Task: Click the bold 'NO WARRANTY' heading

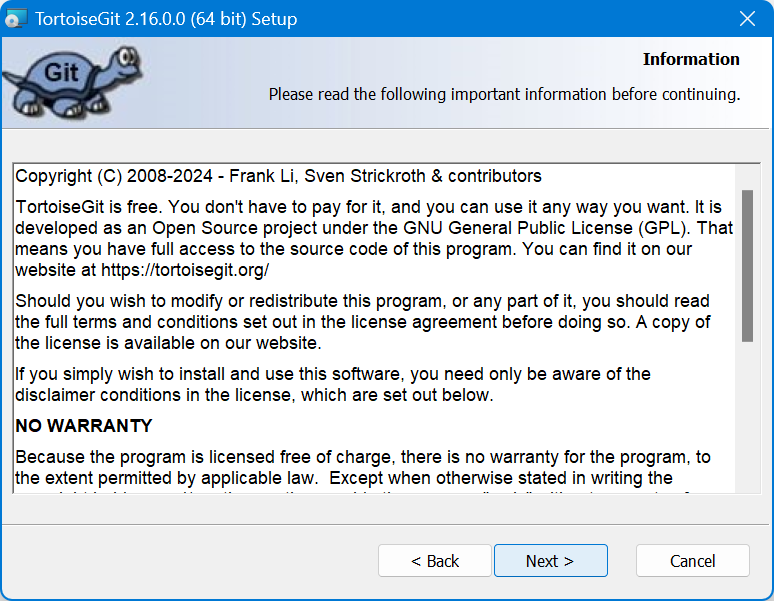Action: (x=84, y=426)
